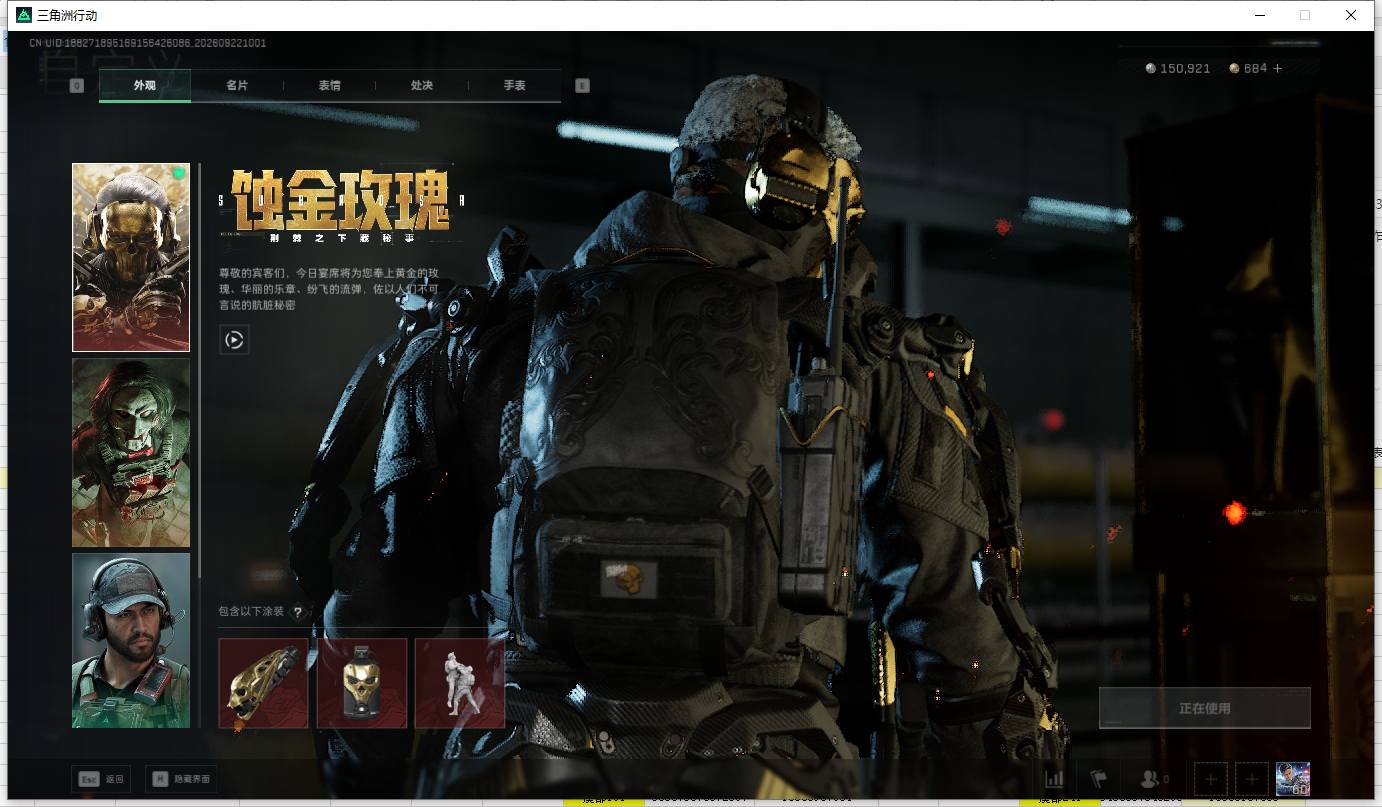Preview the gold skull grenade item
Screen dimensions: 1382x807
point(362,683)
